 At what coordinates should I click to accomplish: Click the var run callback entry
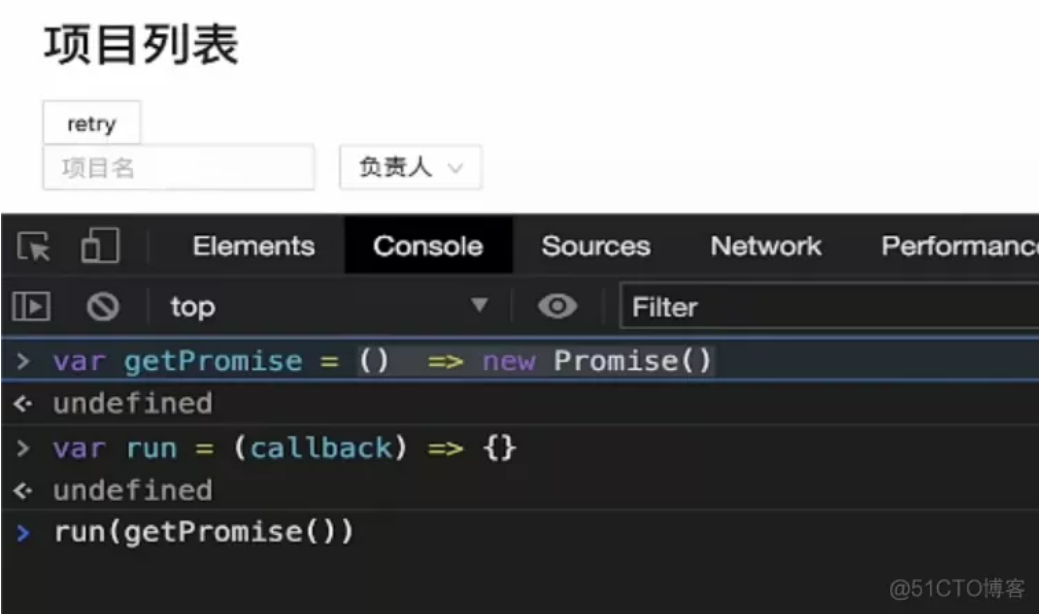285,447
